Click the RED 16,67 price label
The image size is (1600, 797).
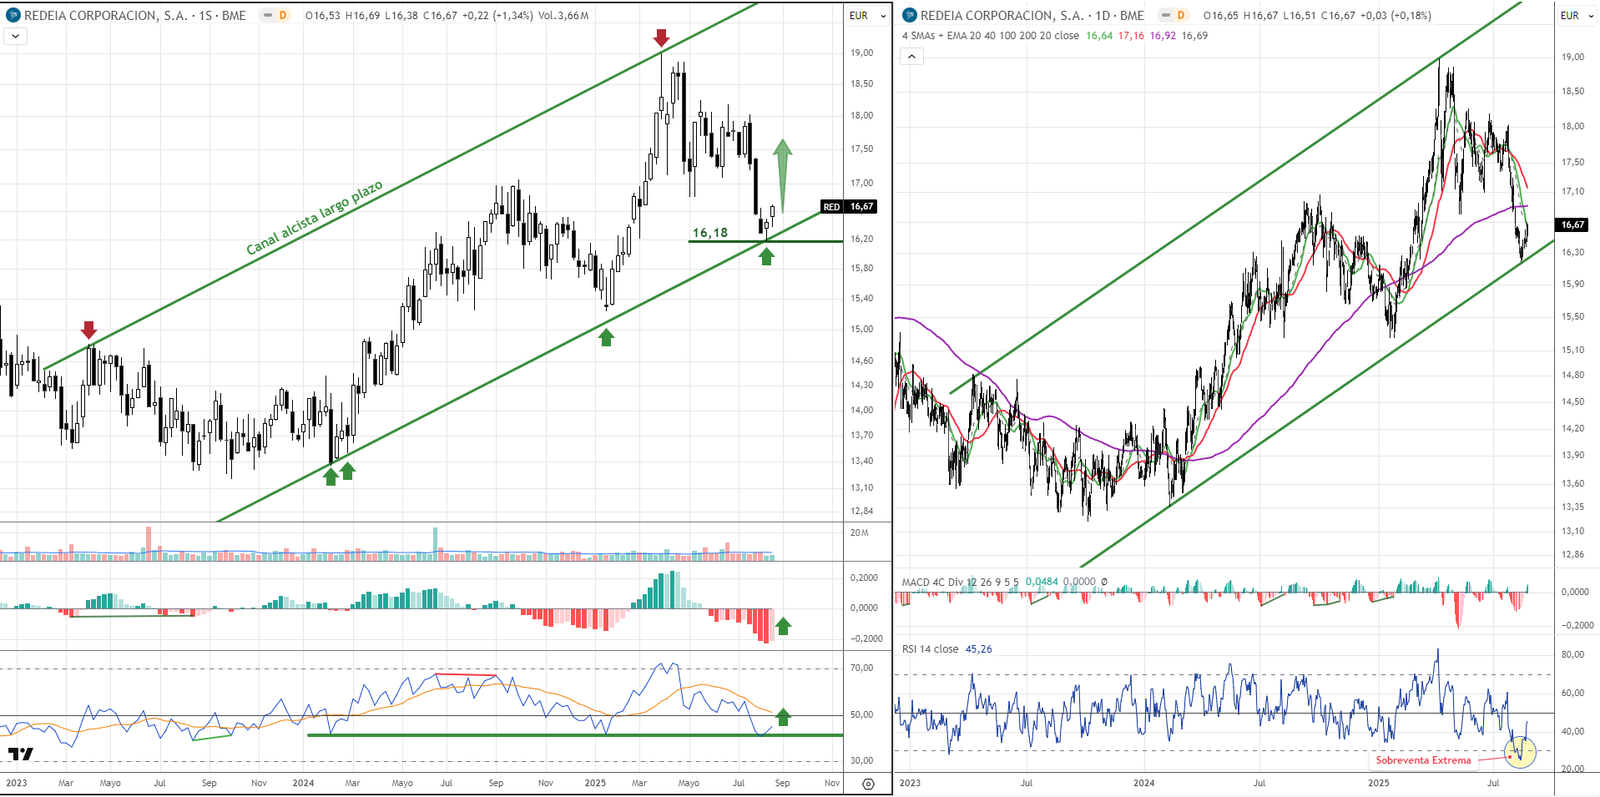click(x=848, y=206)
